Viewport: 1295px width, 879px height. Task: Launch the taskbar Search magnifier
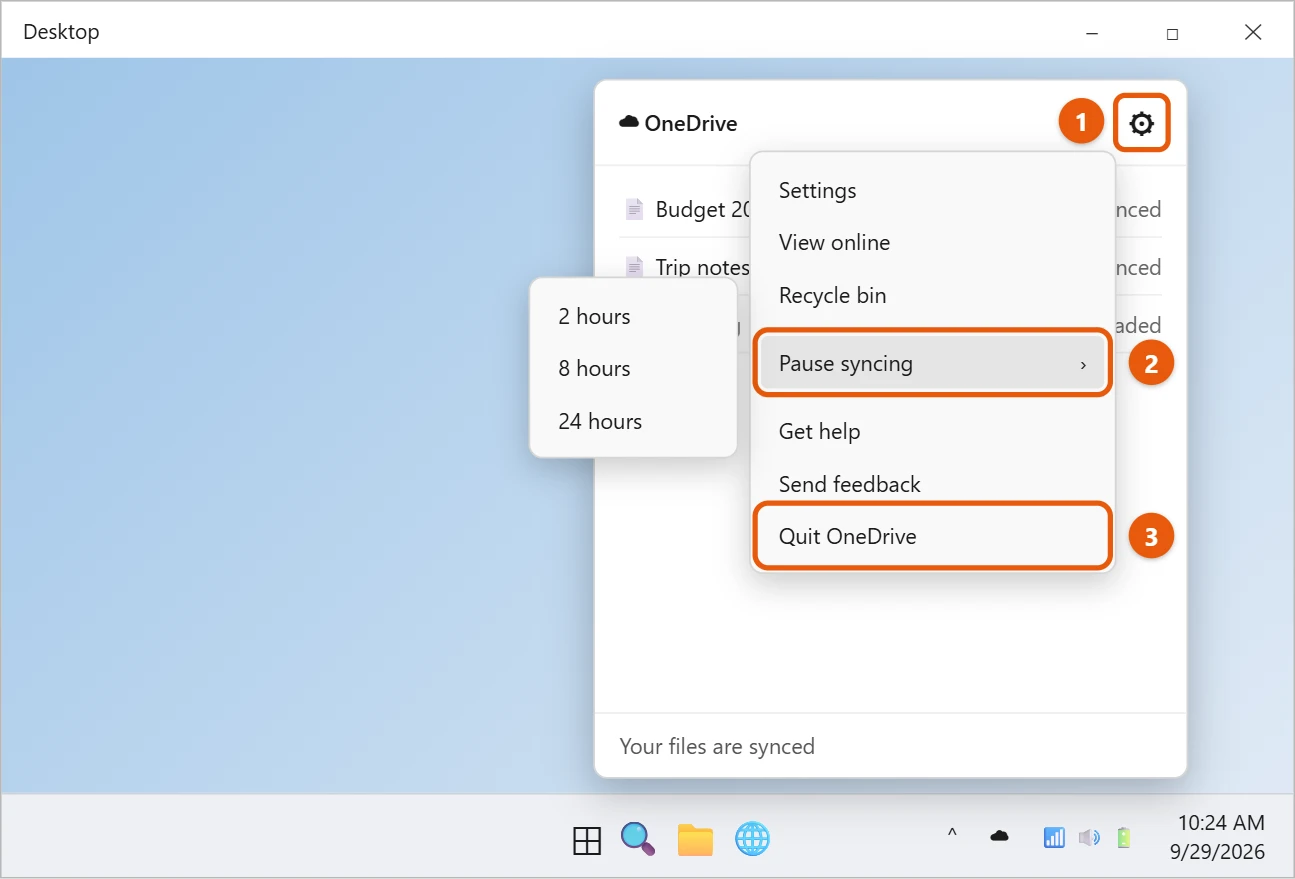point(637,838)
